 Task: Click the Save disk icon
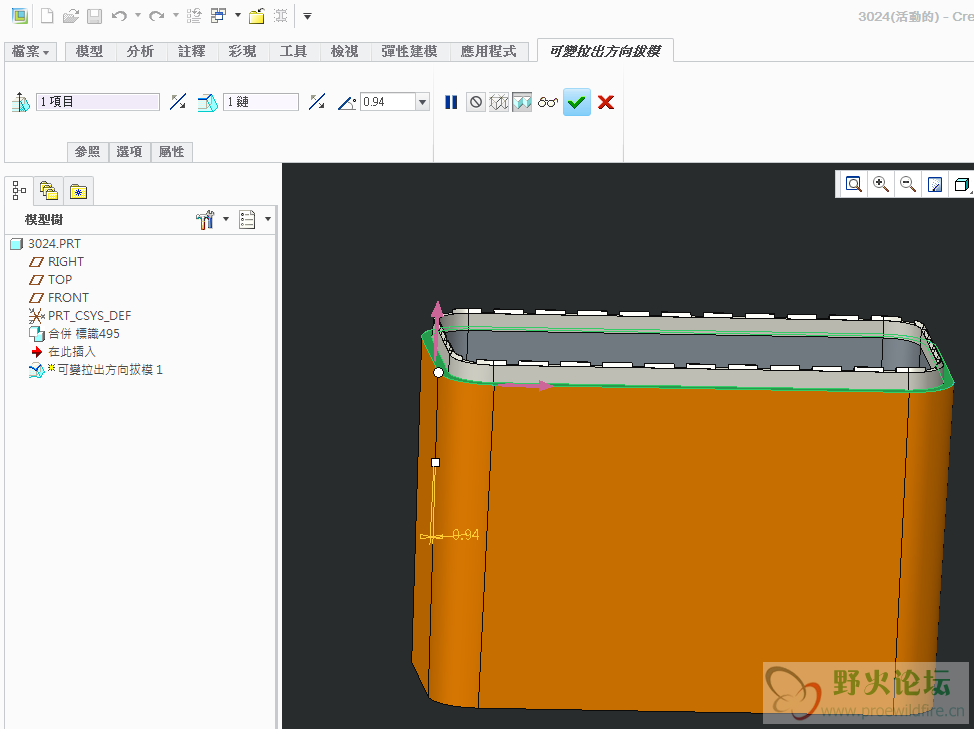[94, 16]
